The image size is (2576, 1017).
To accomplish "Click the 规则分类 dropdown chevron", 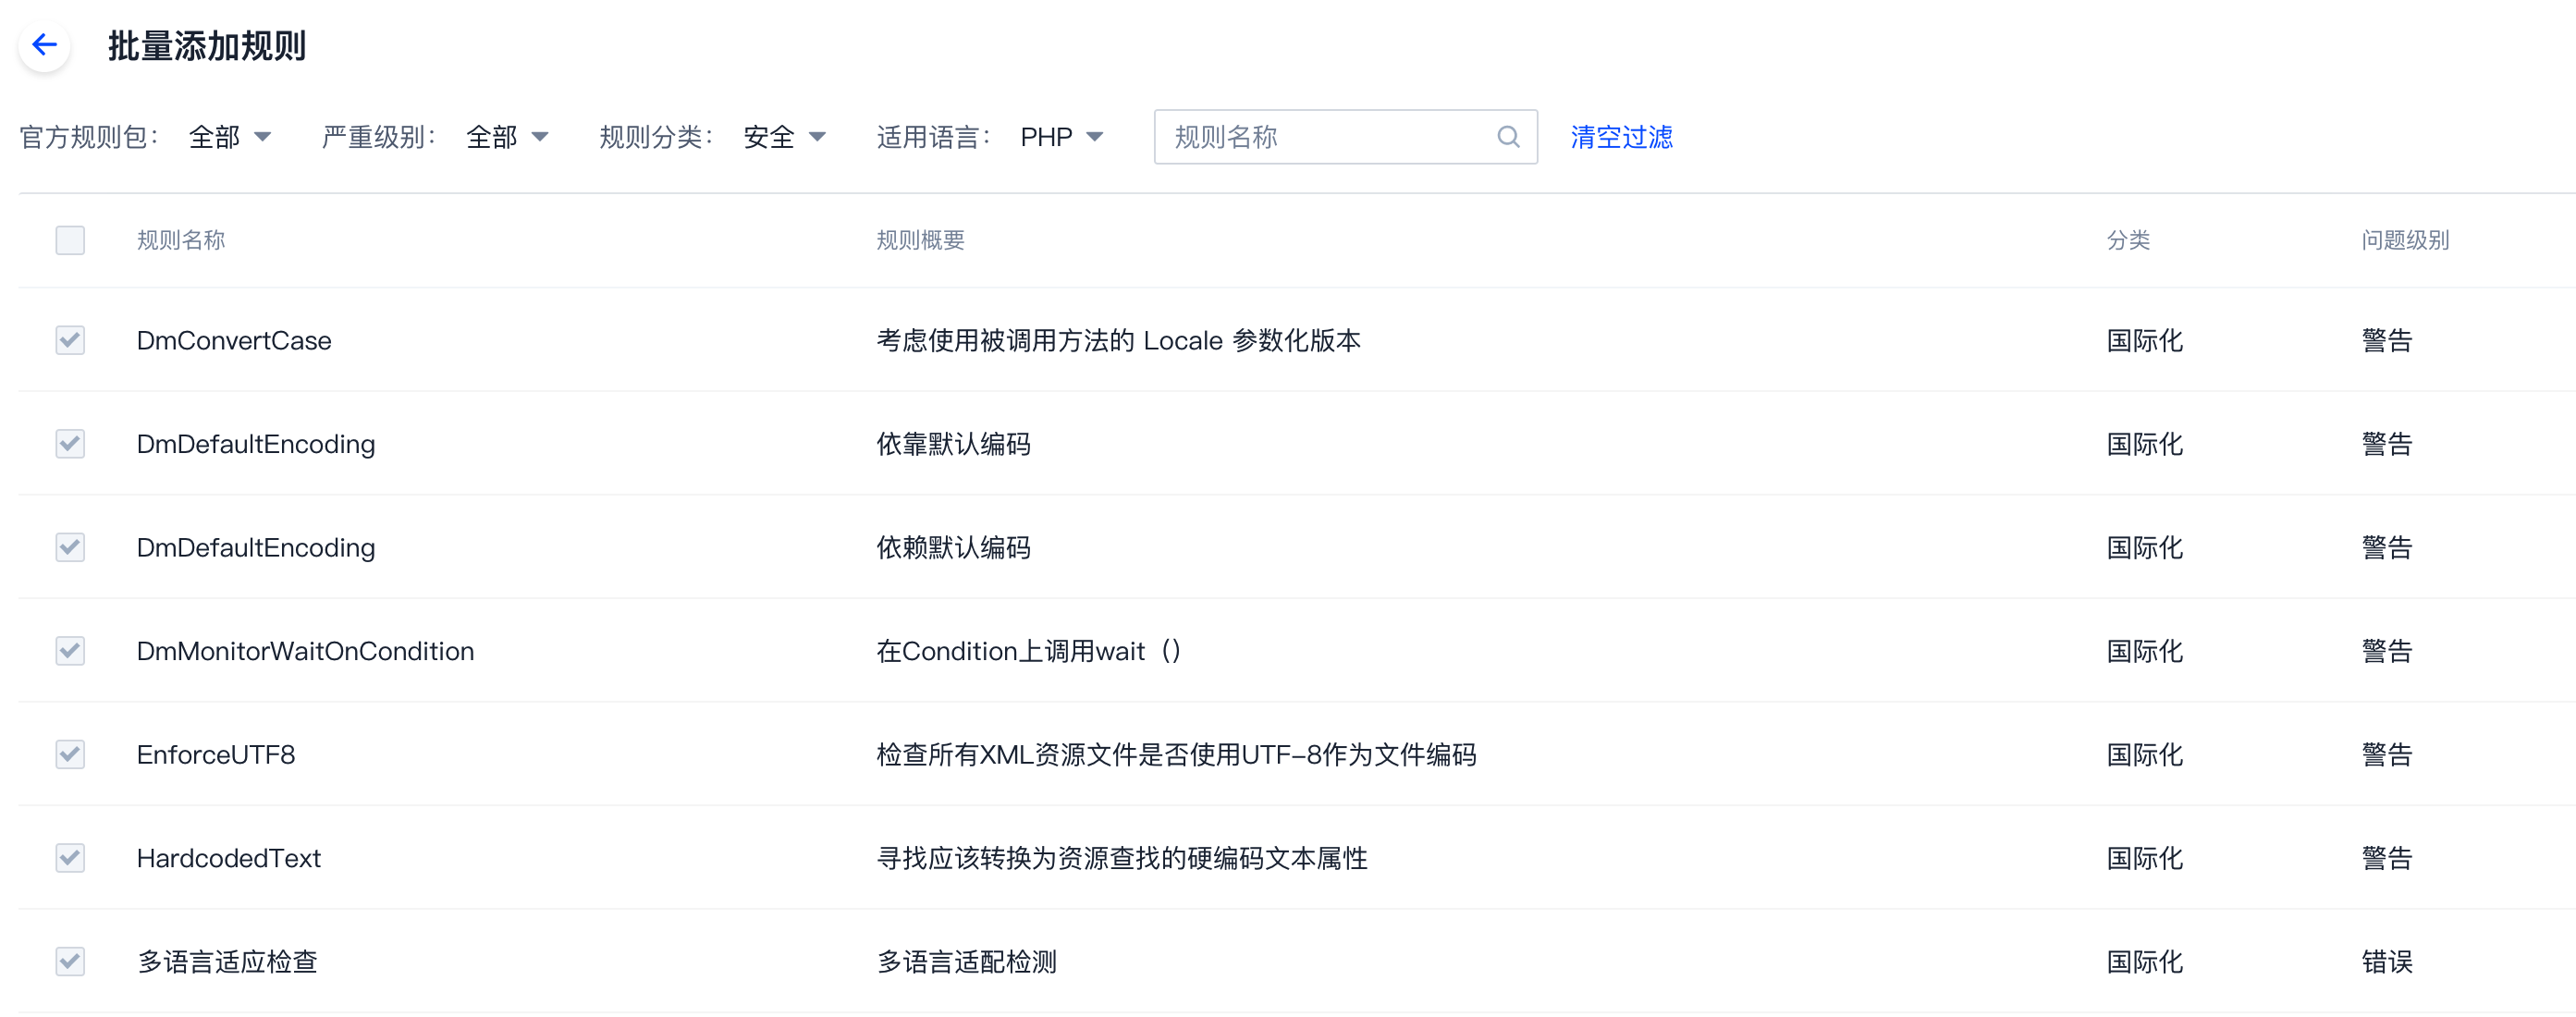I will pyautogui.click(x=818, y=137).
